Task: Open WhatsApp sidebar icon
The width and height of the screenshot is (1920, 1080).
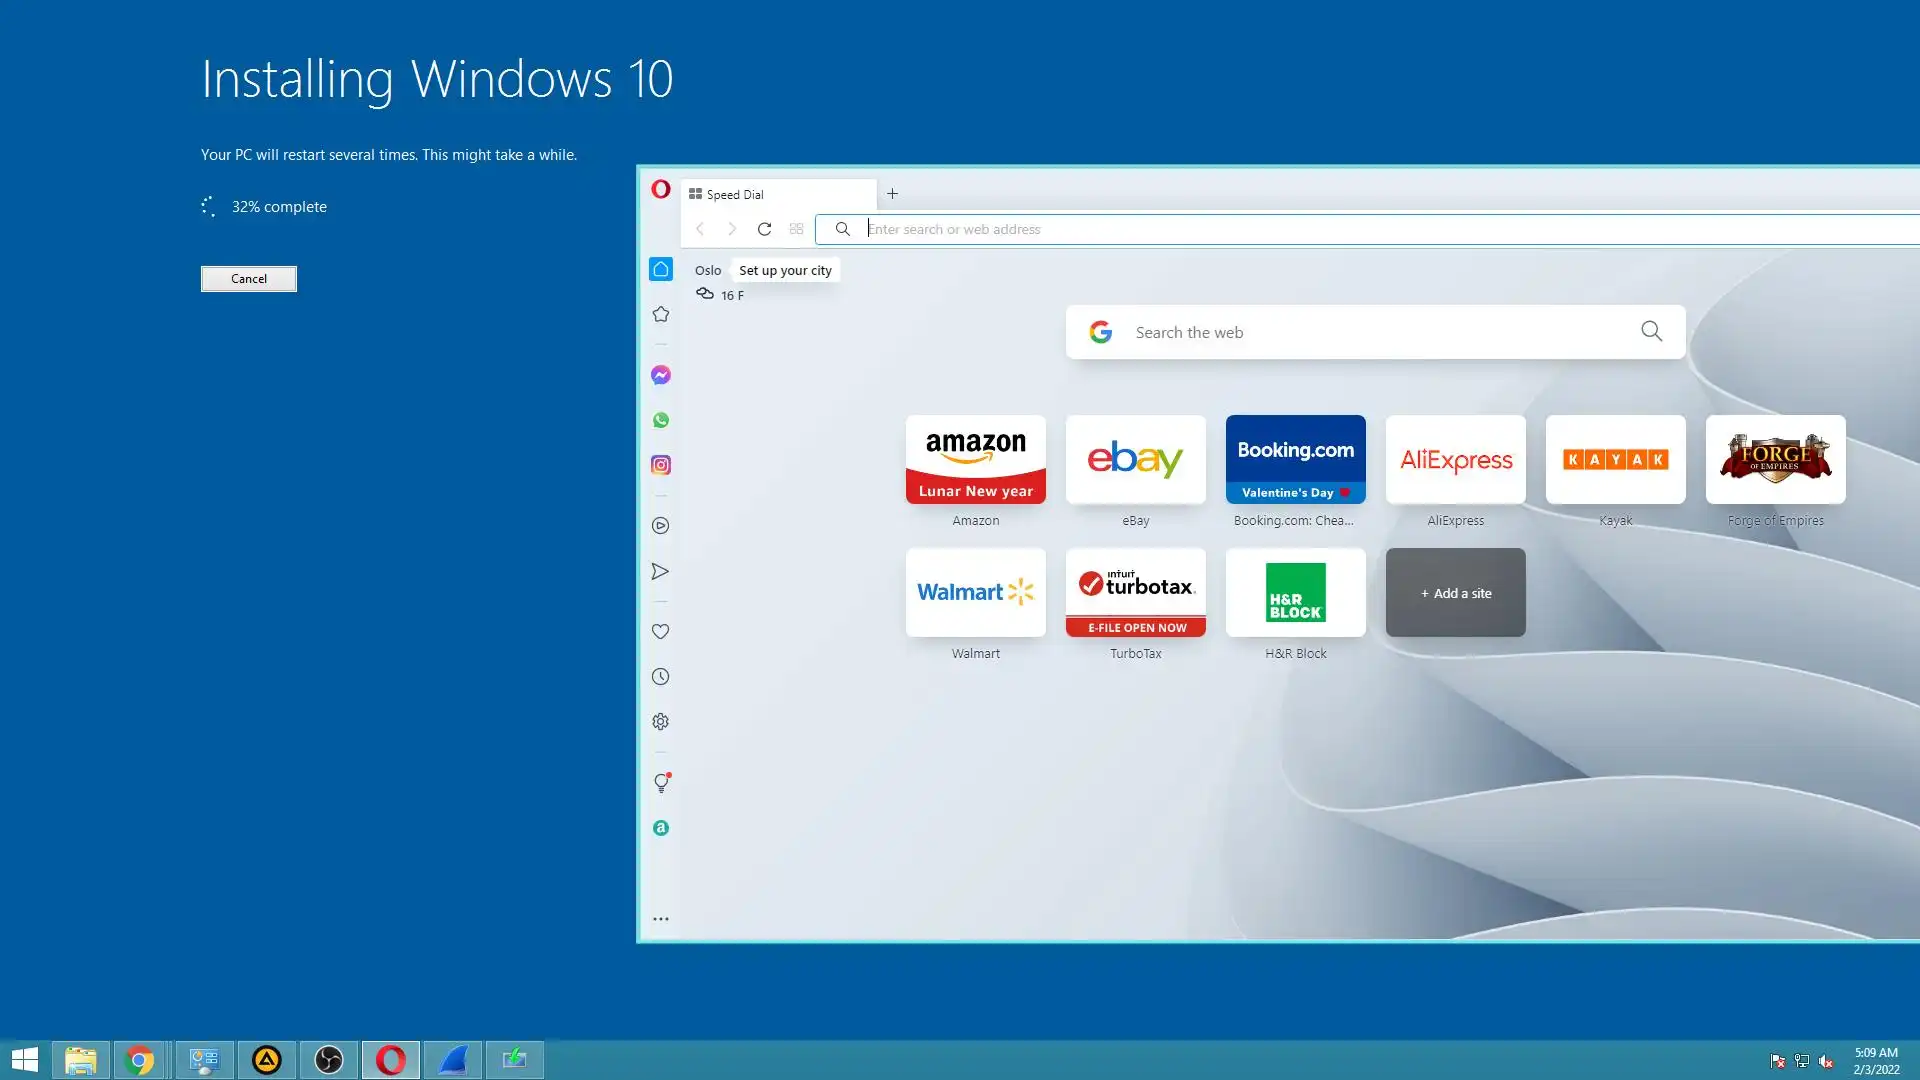Action: (661, 420)
